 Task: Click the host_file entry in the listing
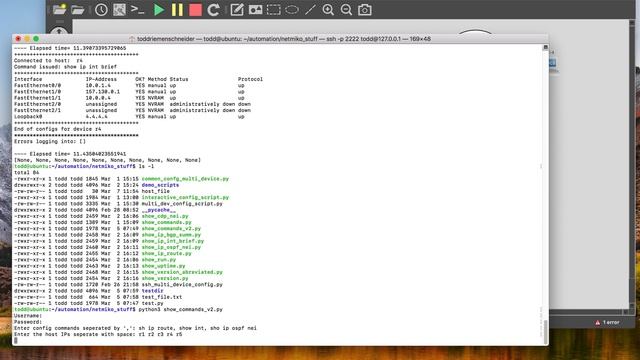(x=156, y=191)
